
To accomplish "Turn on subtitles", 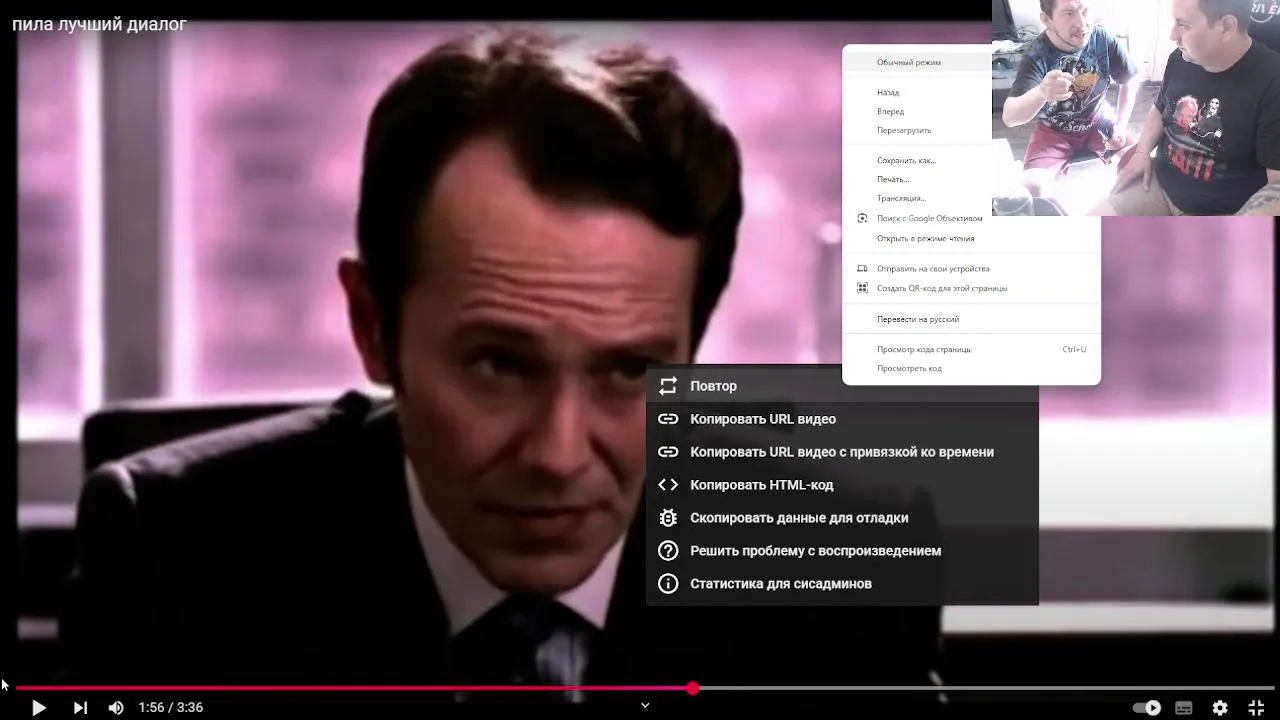I will tap(1184, 707).
